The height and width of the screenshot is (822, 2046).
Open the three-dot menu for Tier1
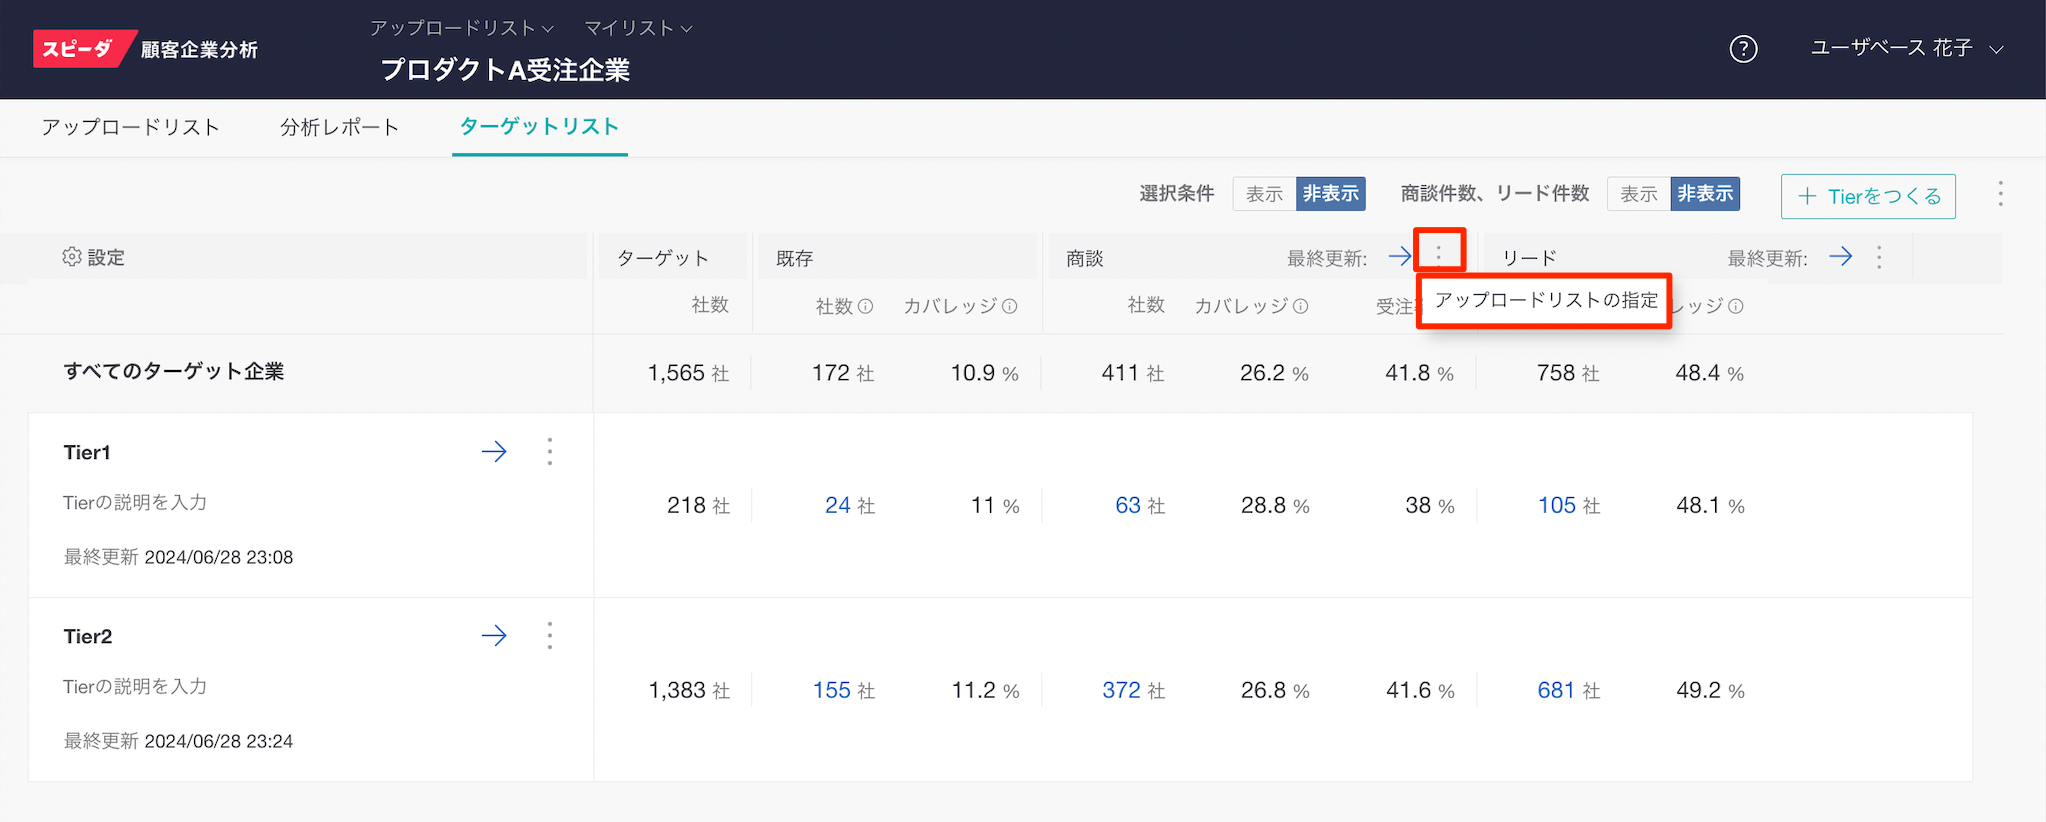pos(550,452)
